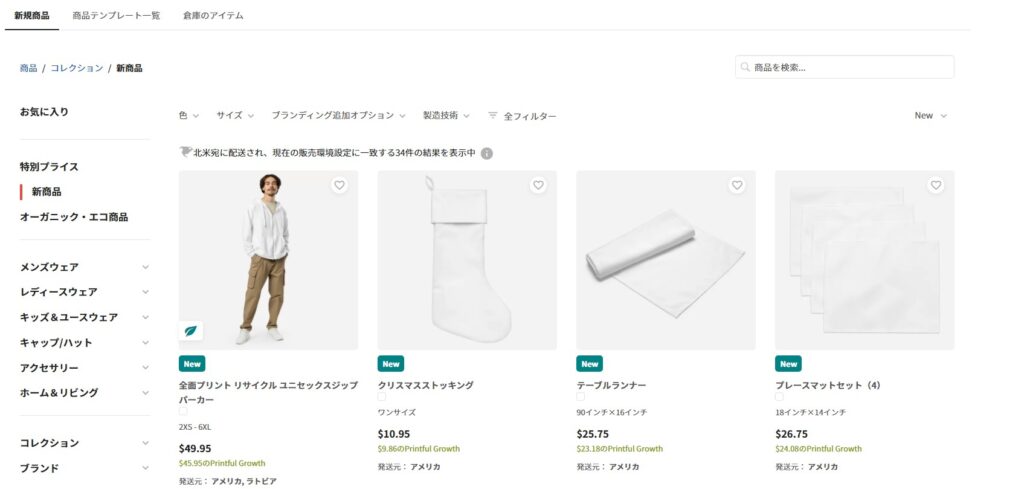Open the クリスマスストッキング product image
Image resolution: width=1024 pixels, height=489 pixels.
click(x=467, y=260)
